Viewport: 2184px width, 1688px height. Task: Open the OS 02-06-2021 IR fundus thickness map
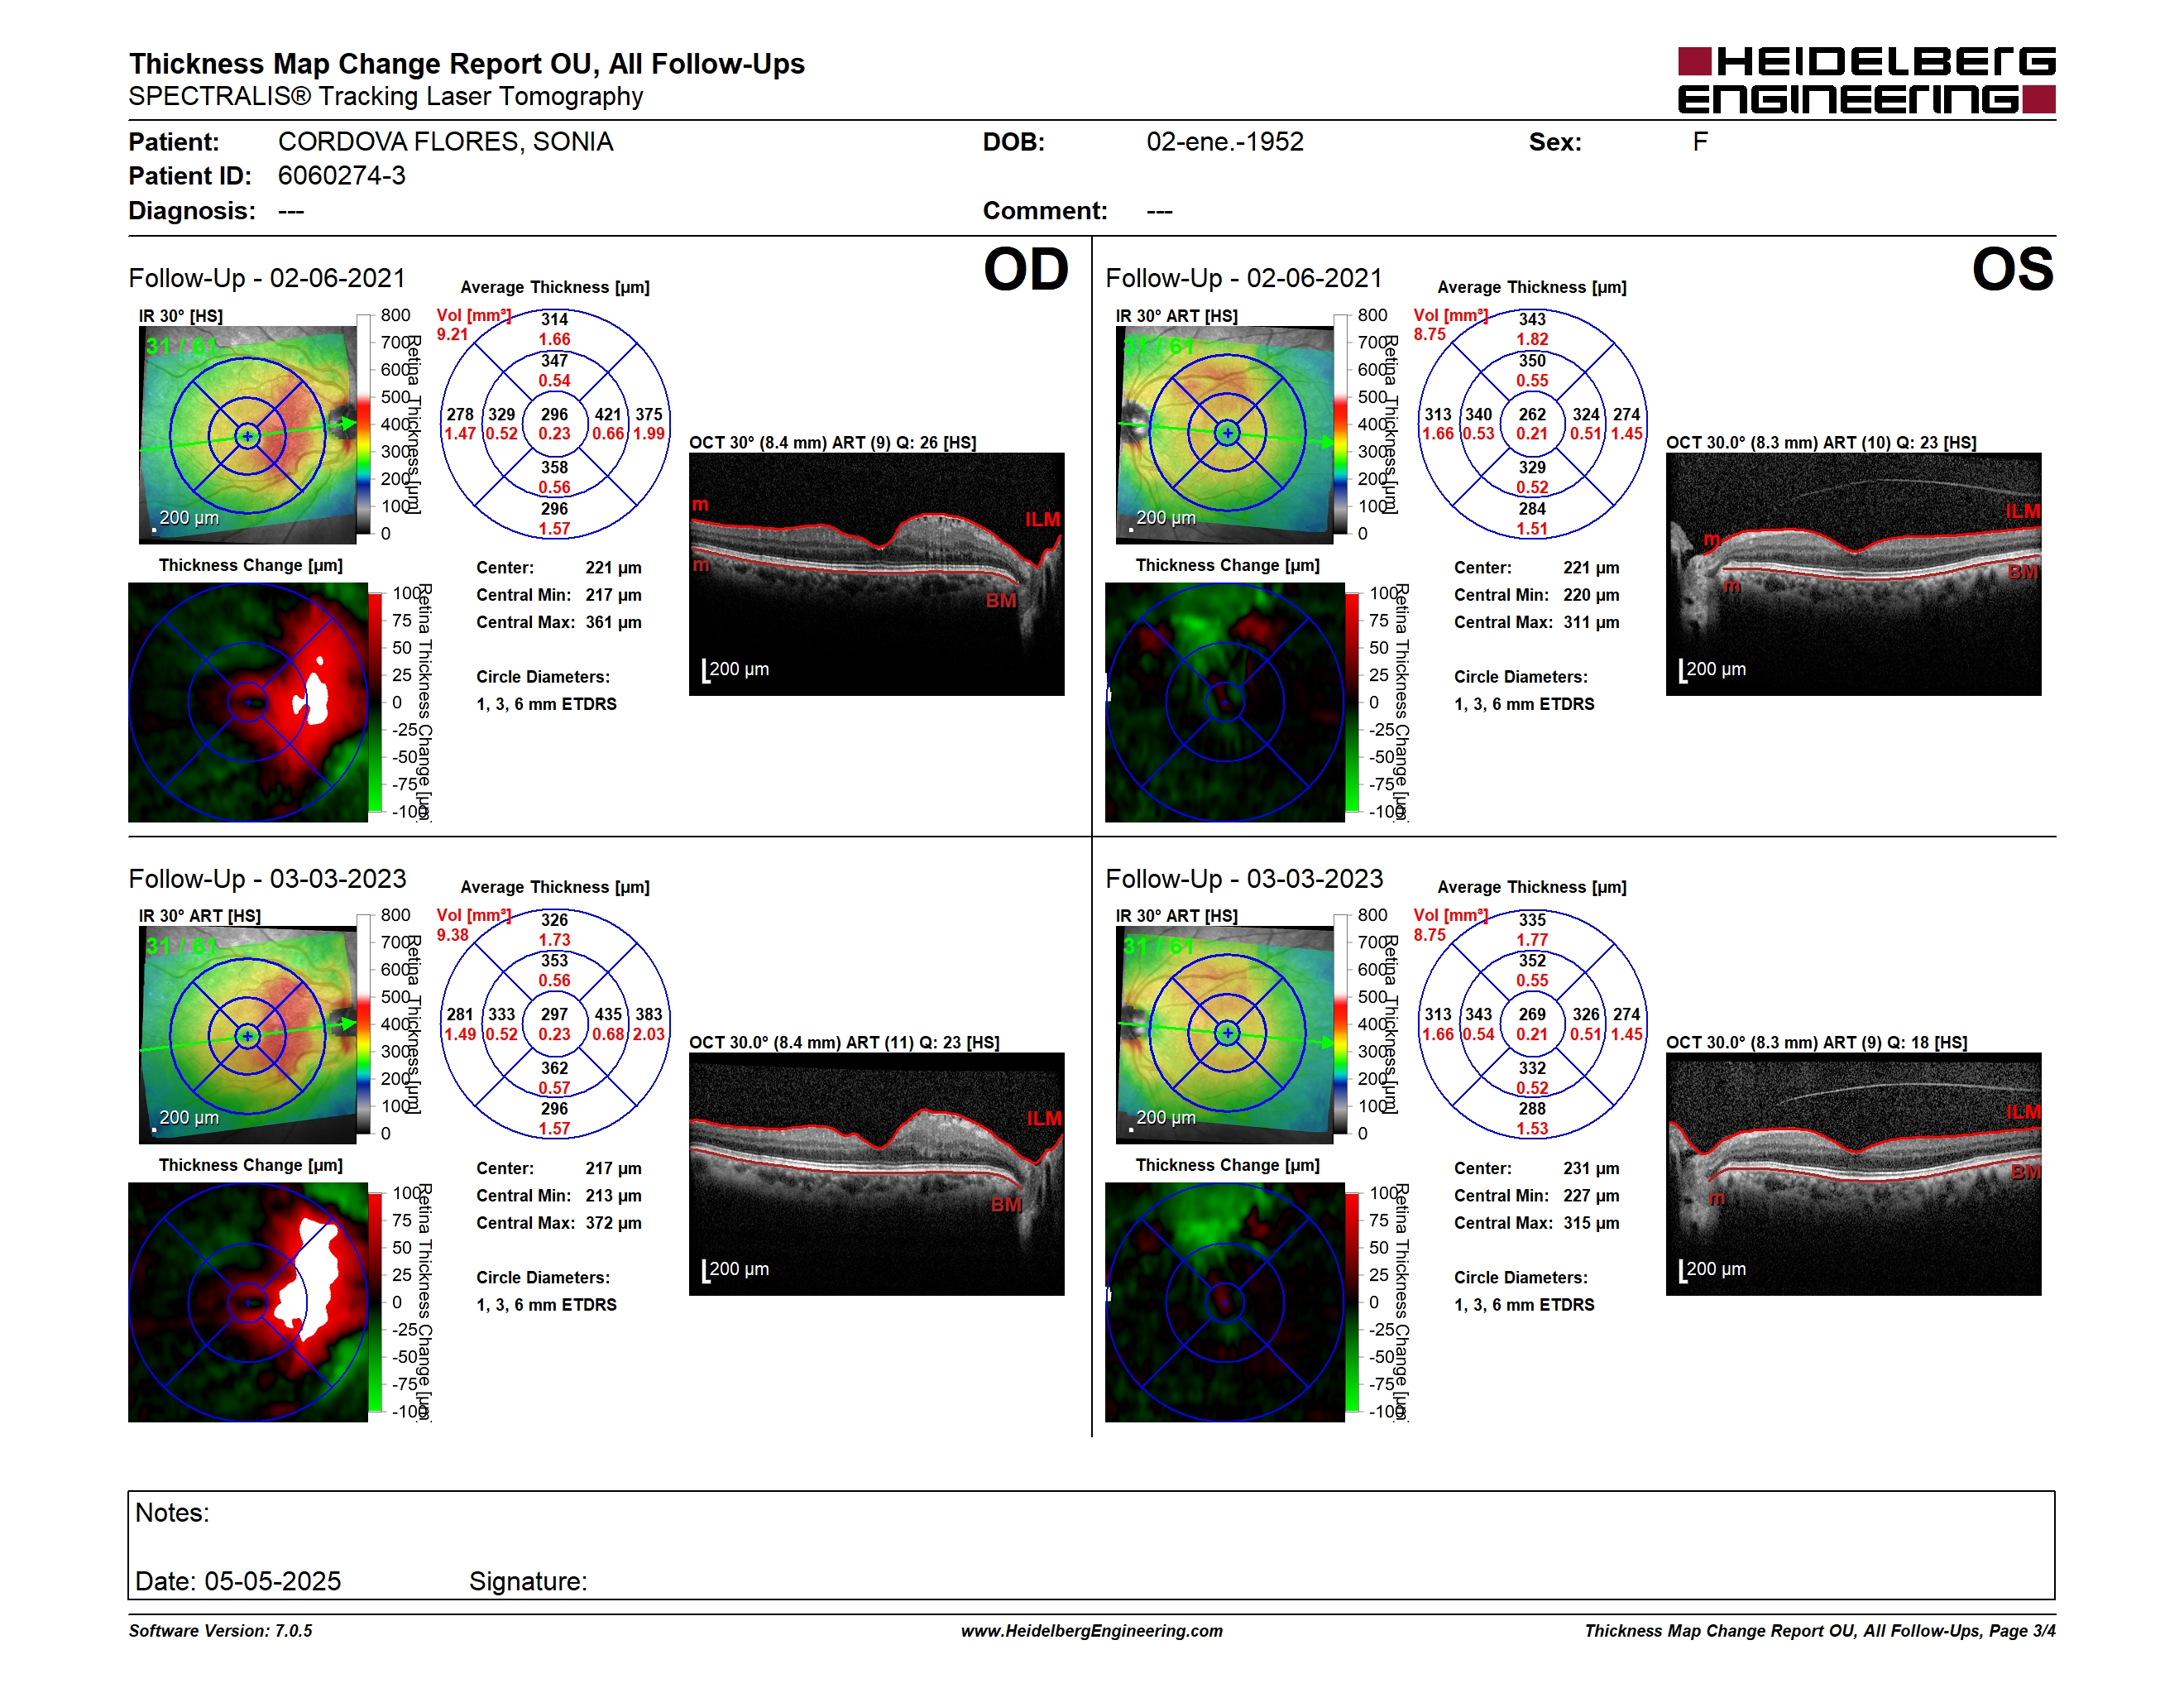click(1225, 435)
